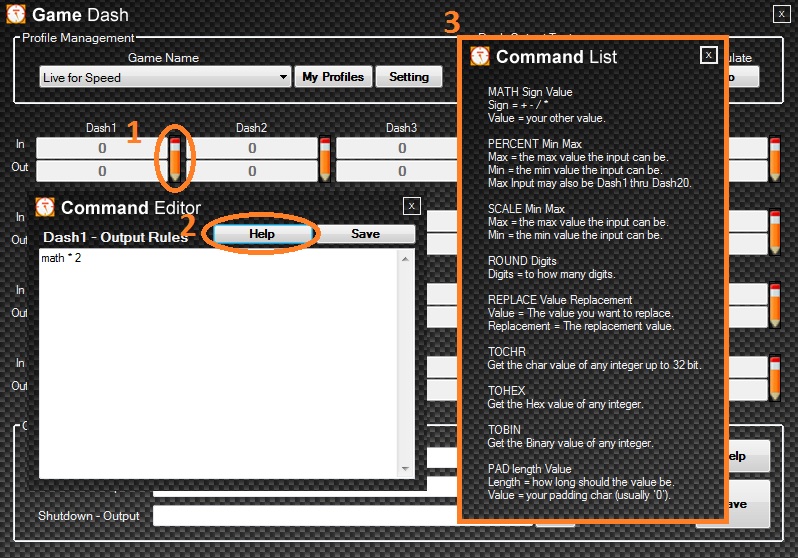The height and width of the screenshot is (558, 798).
Task: Click Help in Command Editor
Action: coord(262,234)
